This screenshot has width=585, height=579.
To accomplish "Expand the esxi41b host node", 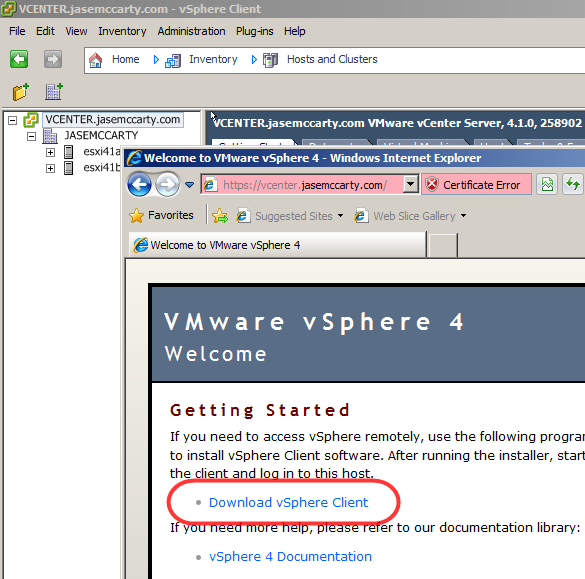I will (x=50, y=168).
